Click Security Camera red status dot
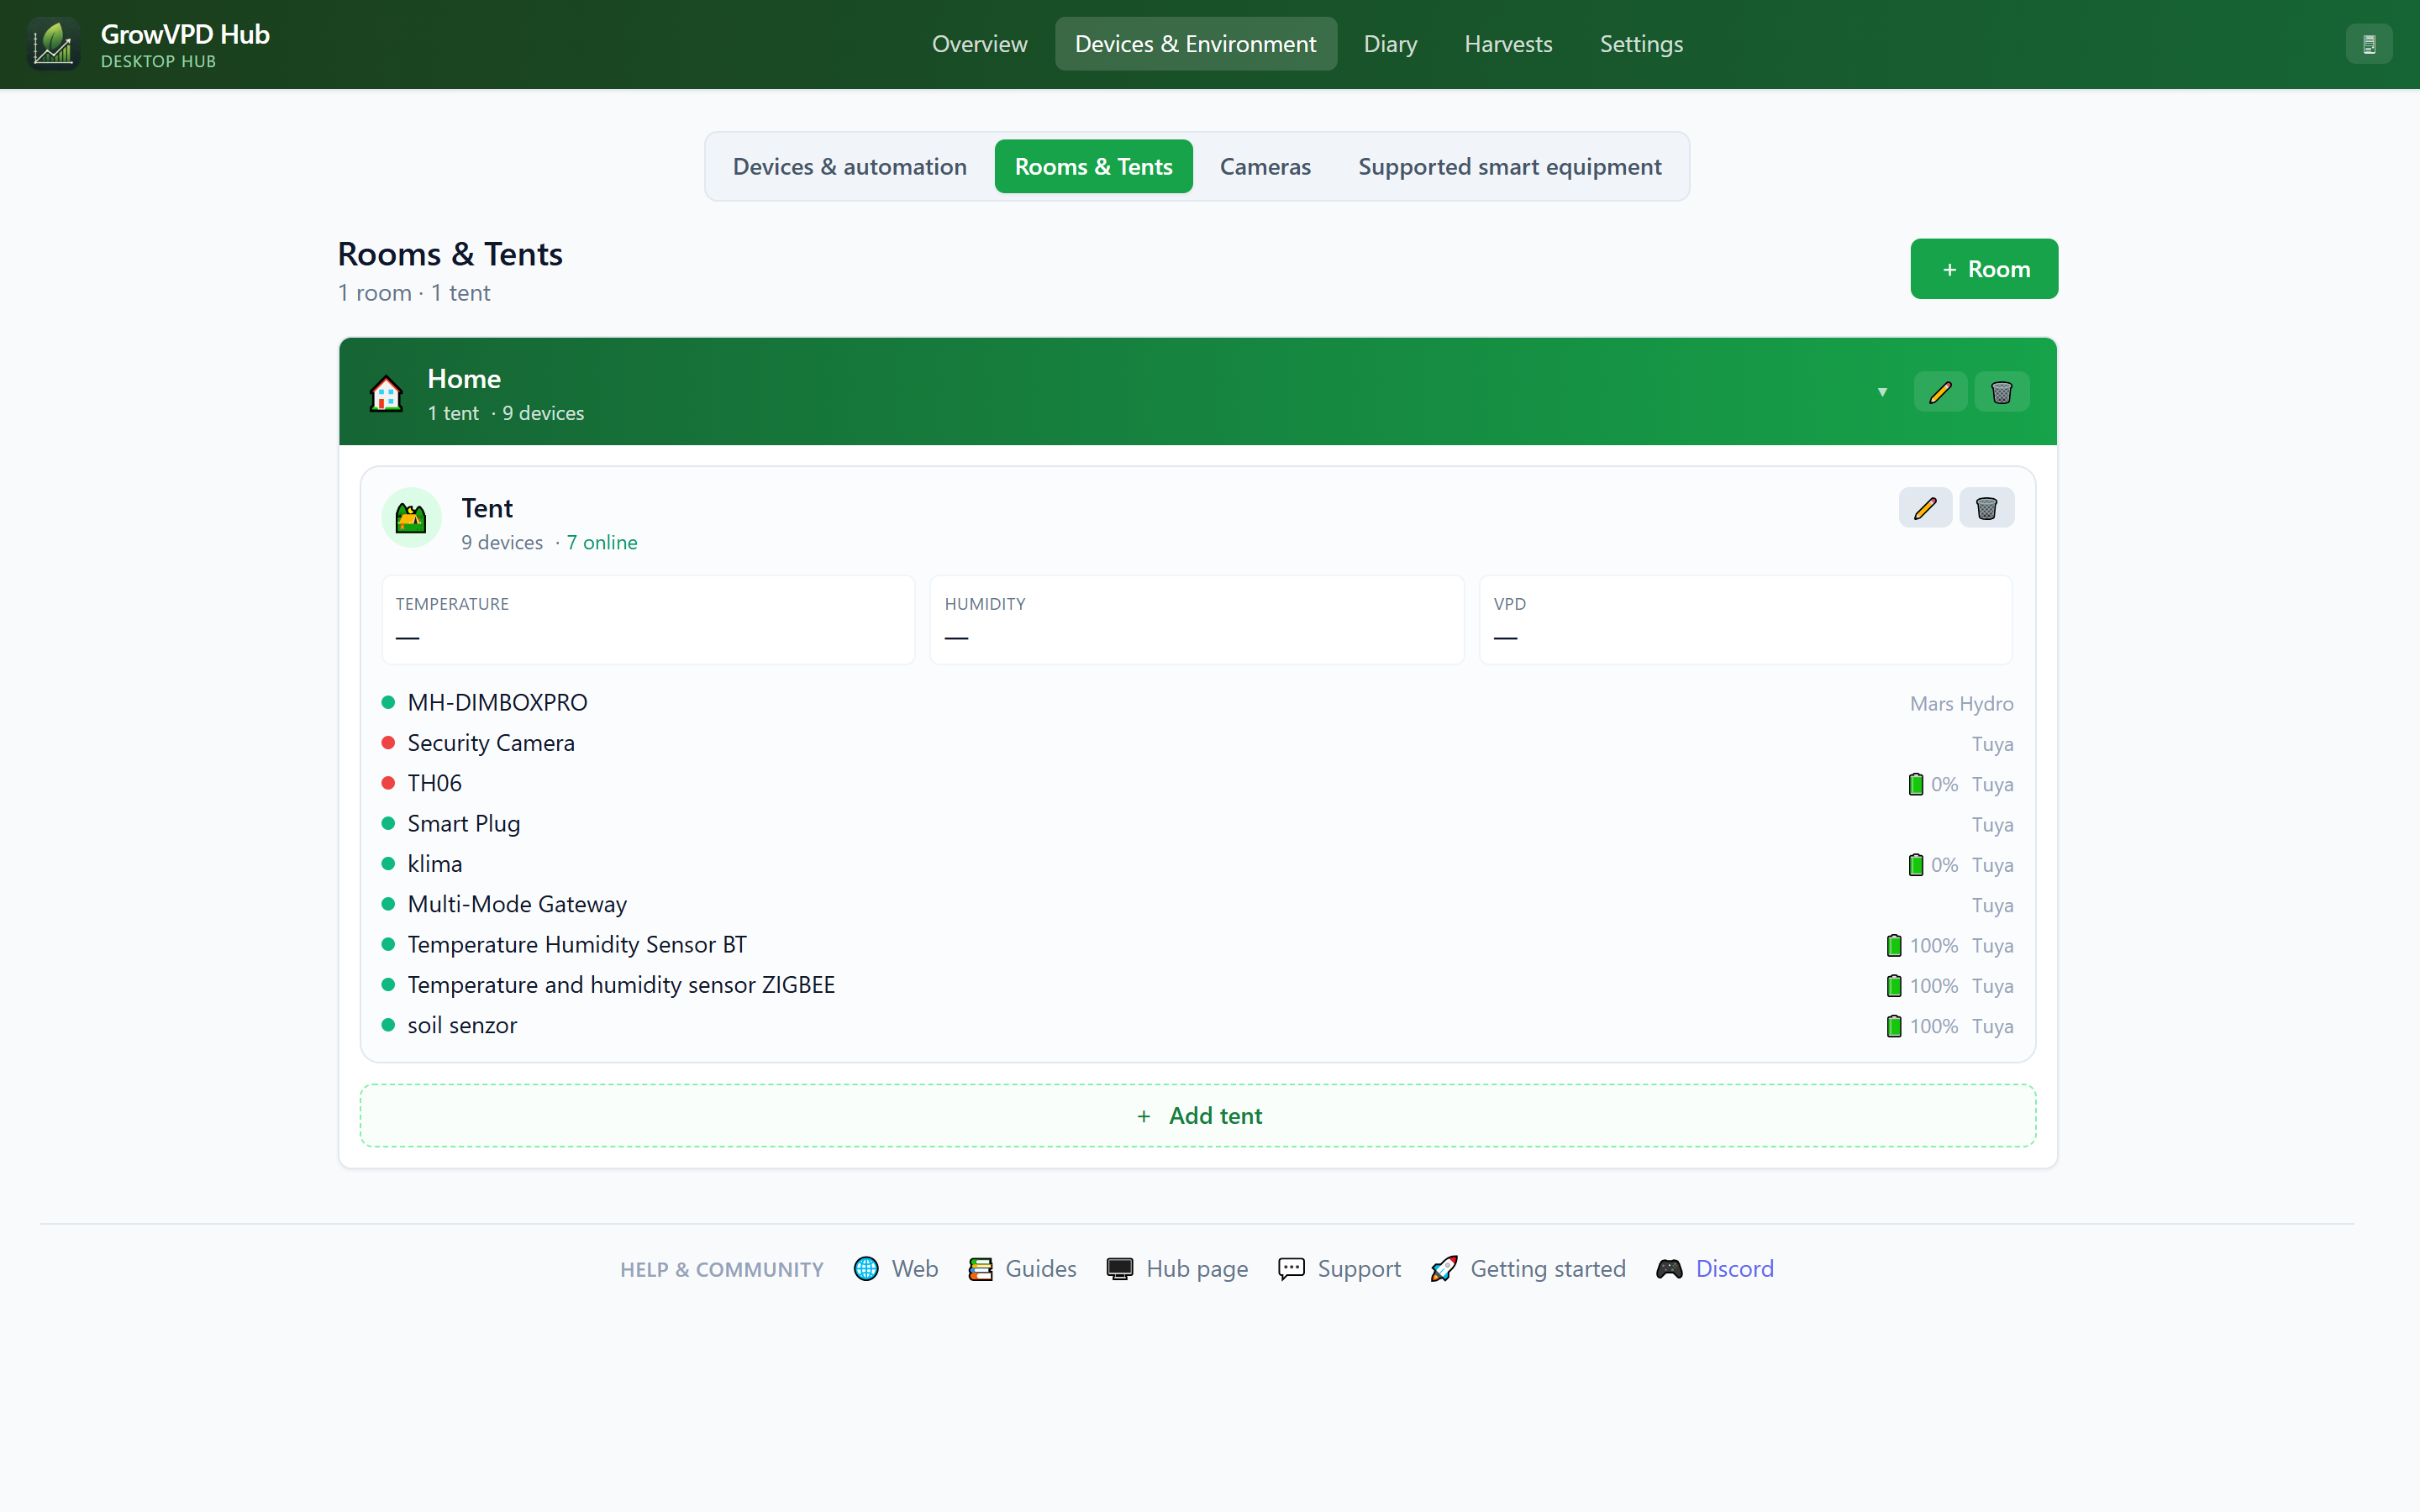The height and width of the screenshot is (1512, 2420). coord(388,743)
